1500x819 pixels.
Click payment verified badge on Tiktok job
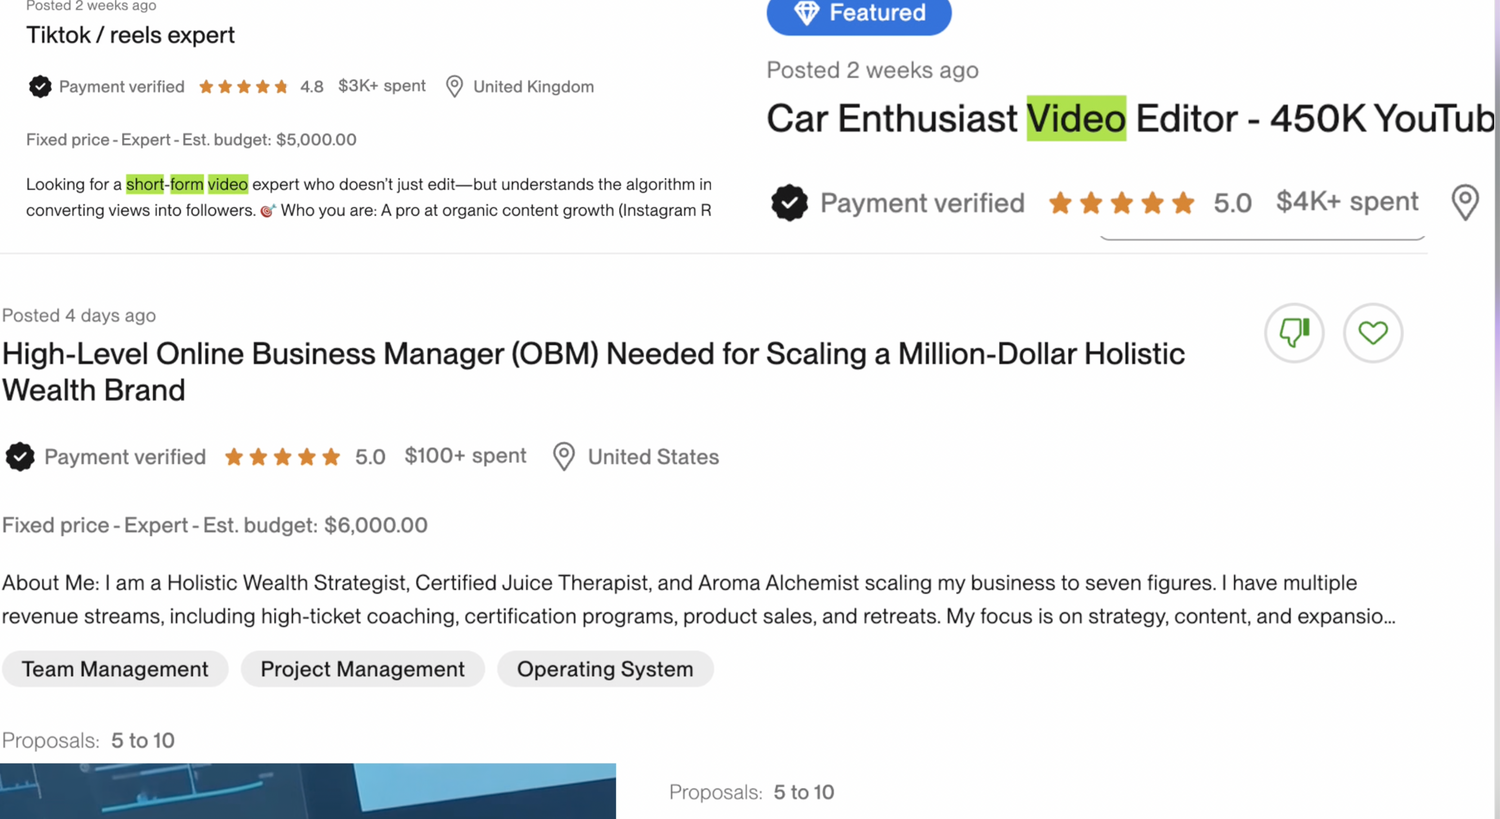40,87
